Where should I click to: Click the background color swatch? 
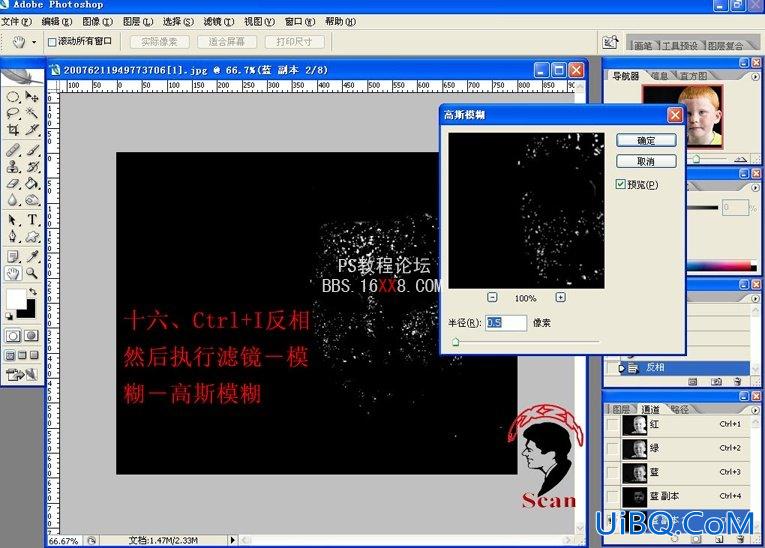pyautogui.click(x=29, y=311)
